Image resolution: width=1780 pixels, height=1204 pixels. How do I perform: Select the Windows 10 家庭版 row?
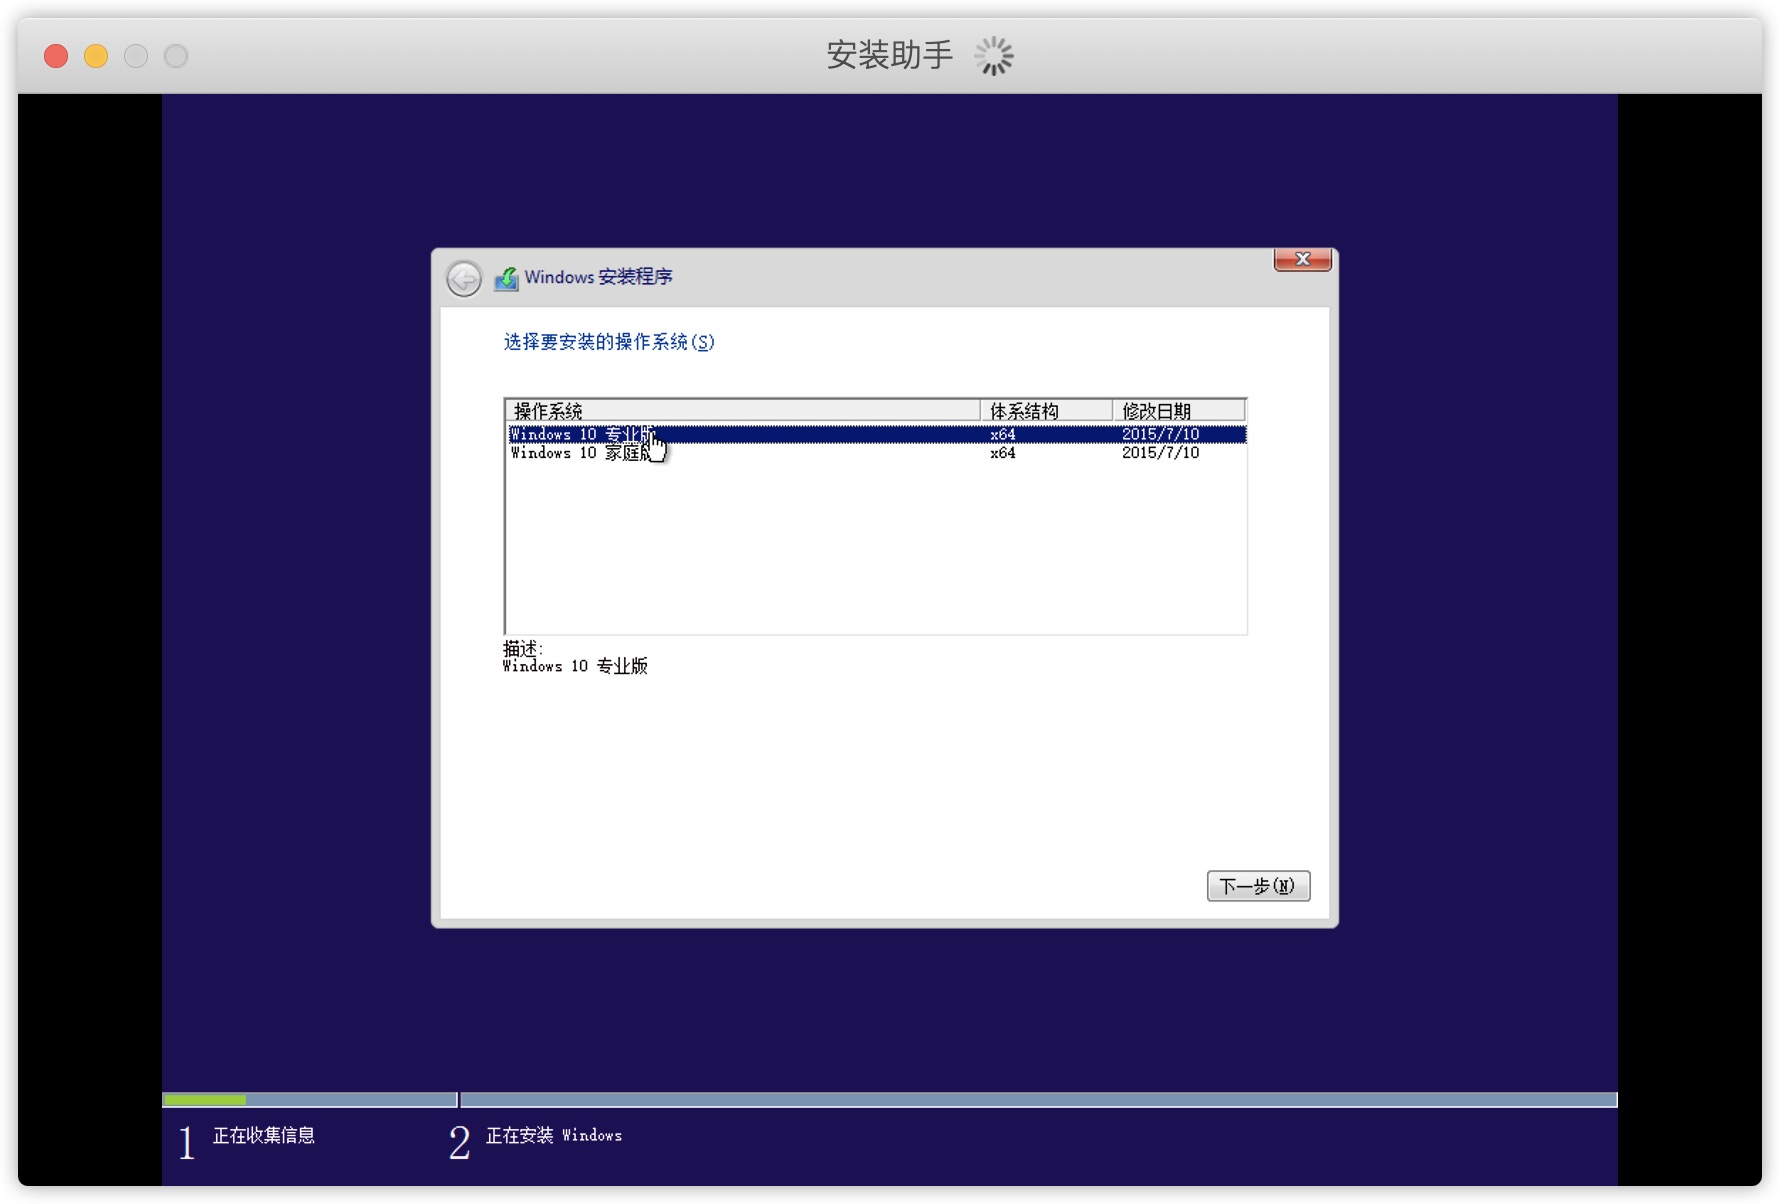pos(876,453)
